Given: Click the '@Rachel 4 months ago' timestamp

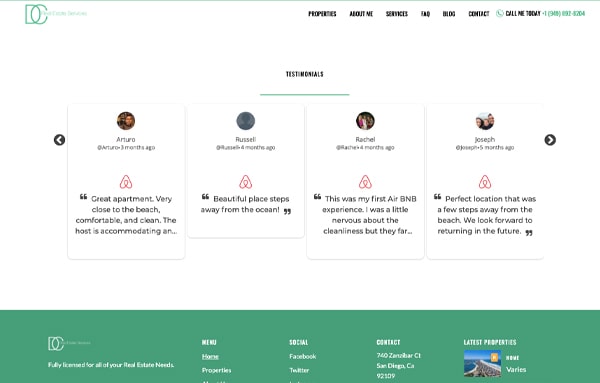Looking at the screenshot, I should 365,147.
